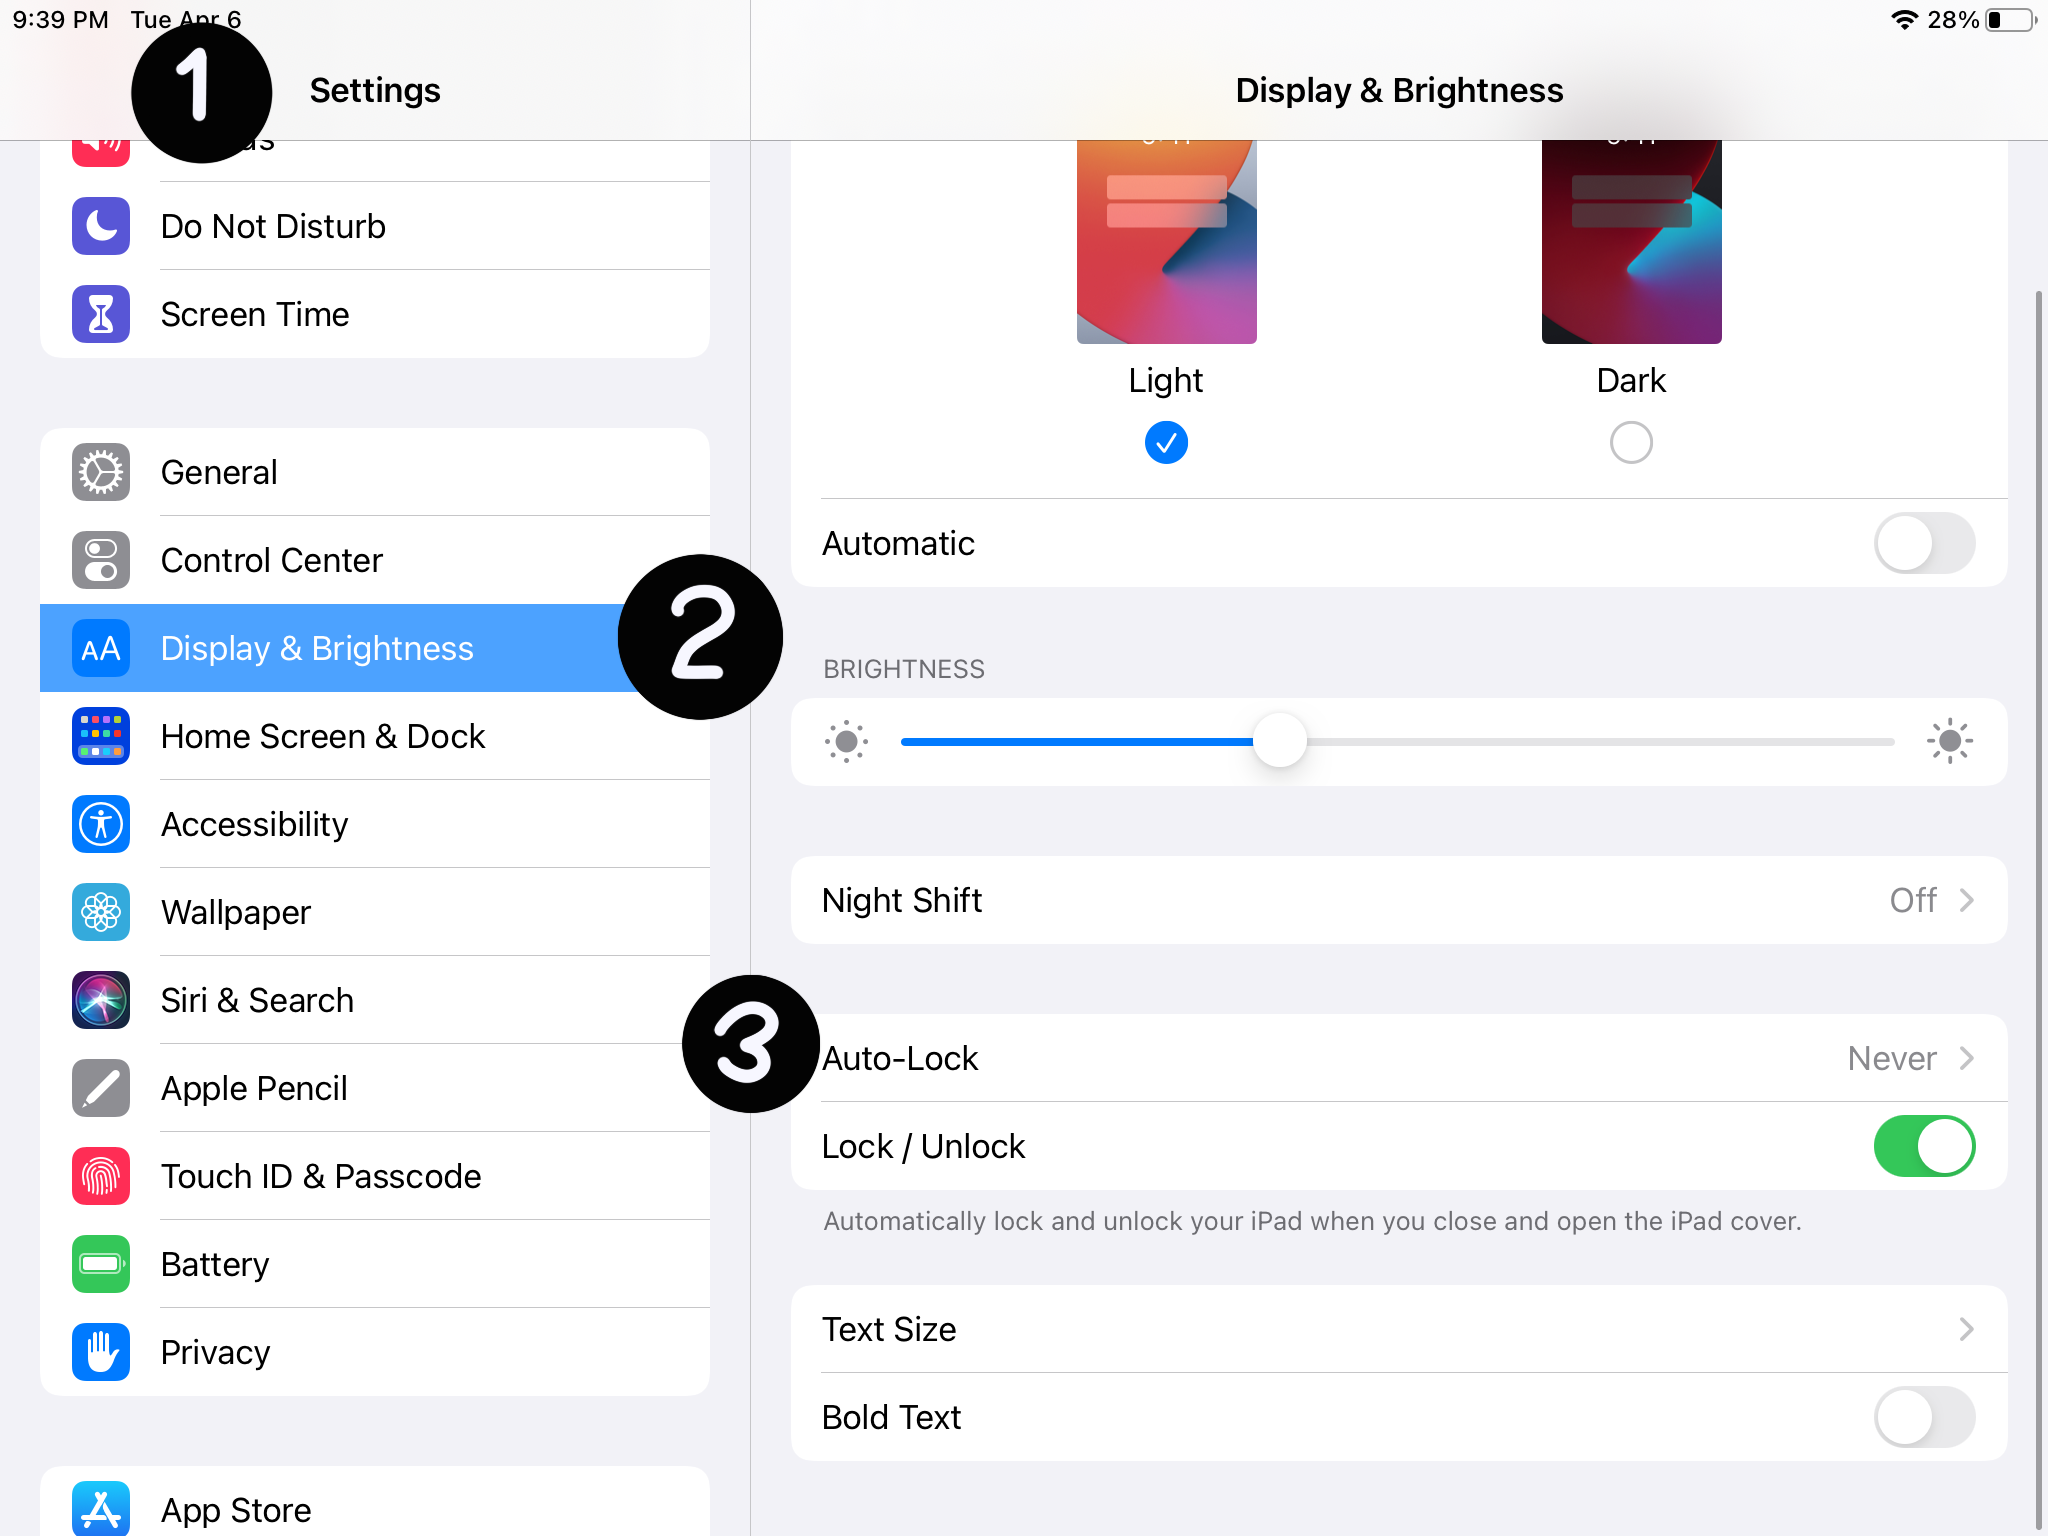Enable the Automatic appearance switch

[1923, 543]
